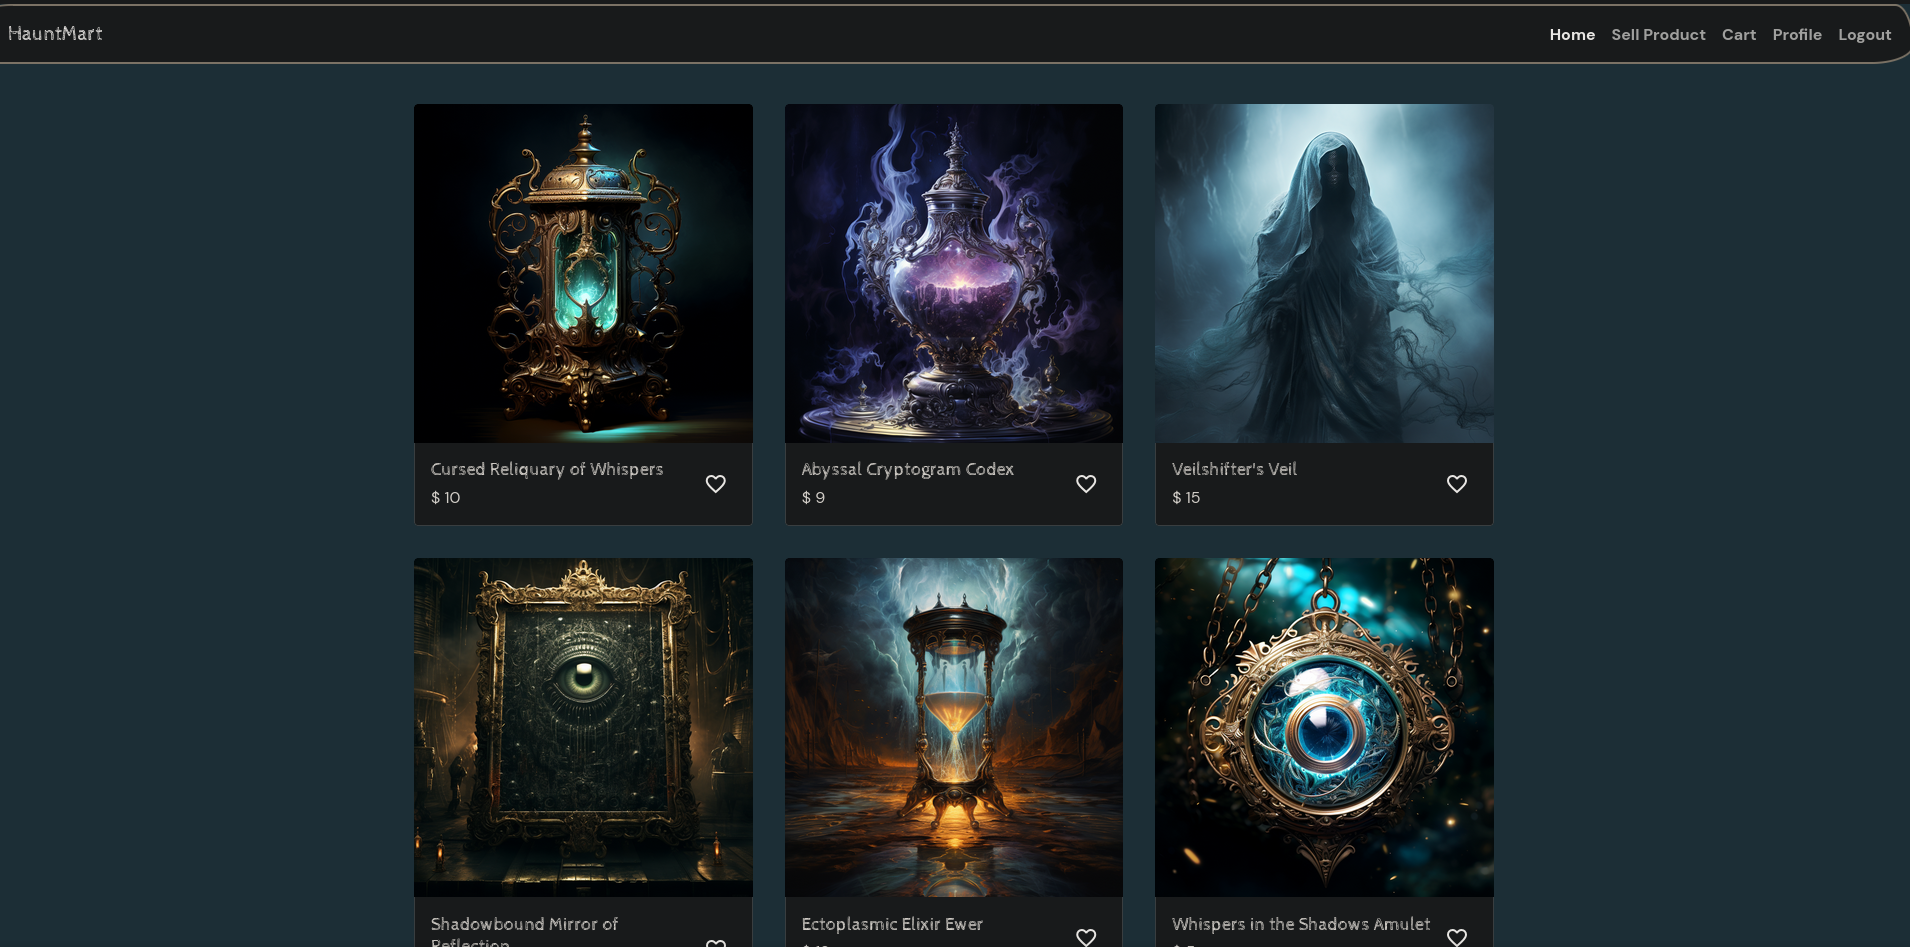Open Sell Product page
The image size is (1910, 947).
(1658, 34)
